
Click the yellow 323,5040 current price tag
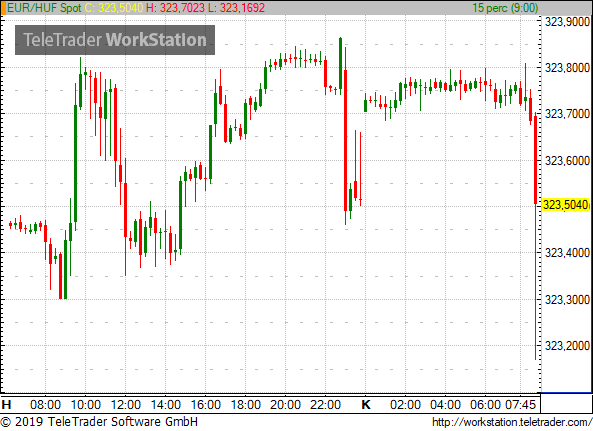[566, 205]
